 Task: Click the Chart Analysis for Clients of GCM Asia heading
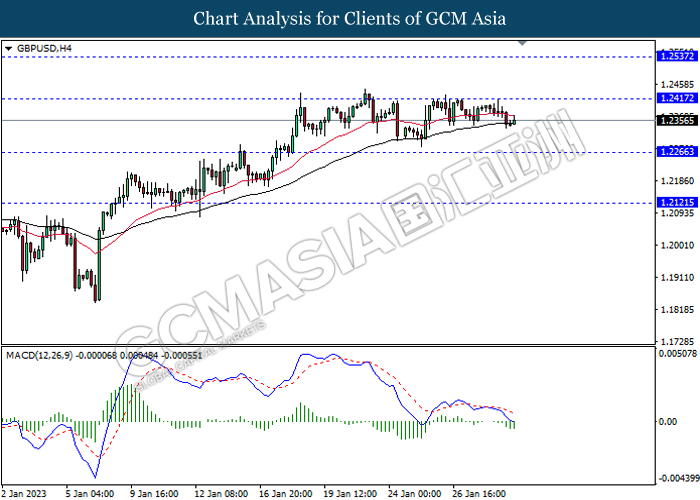click(350, 19)
